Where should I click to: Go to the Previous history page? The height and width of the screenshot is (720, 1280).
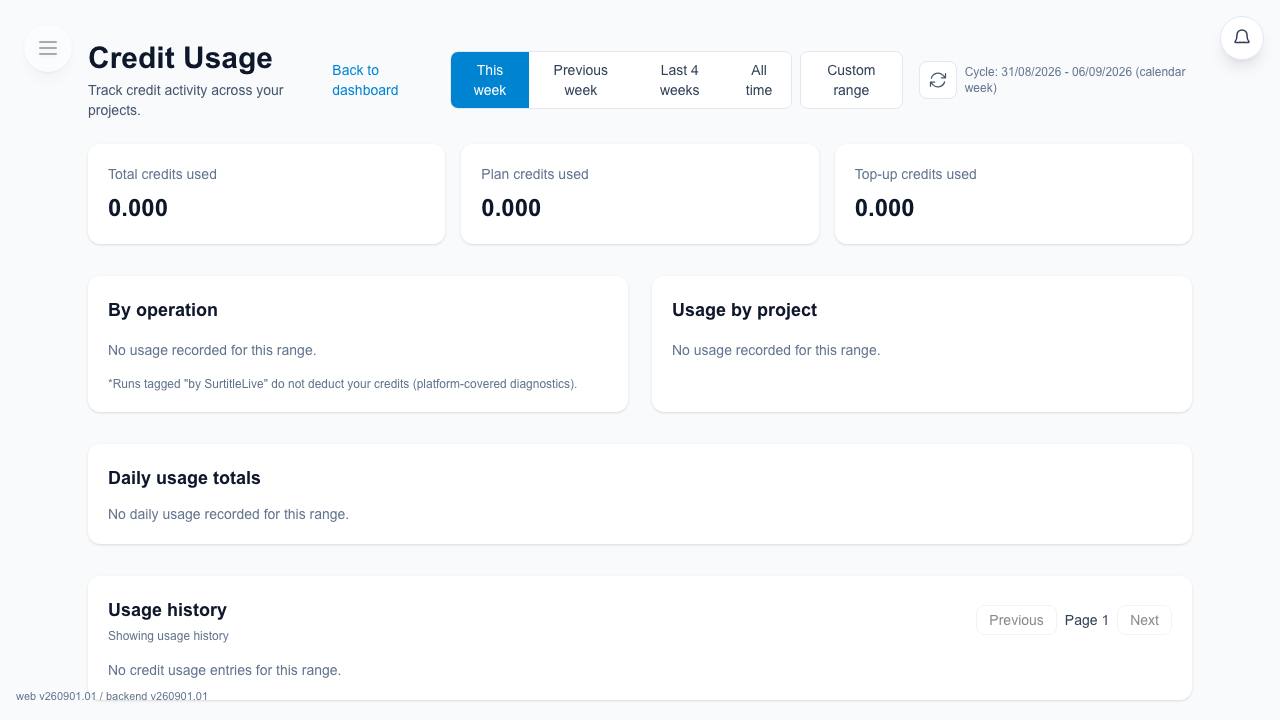[1016, 620]
